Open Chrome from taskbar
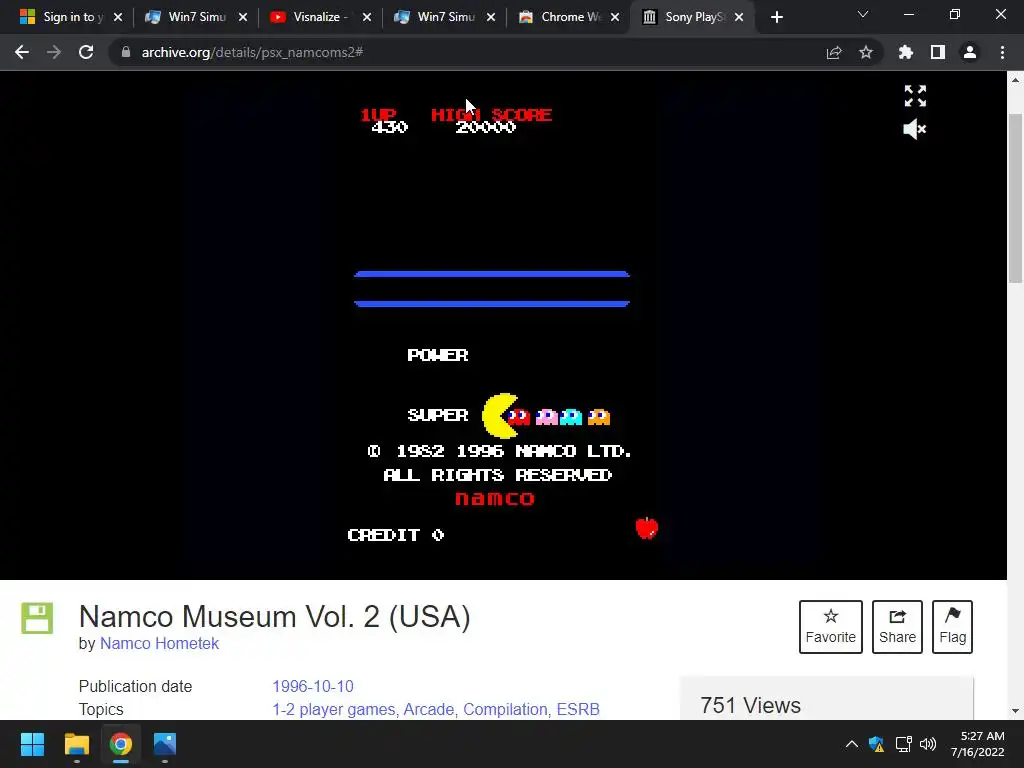Viewport: 1024px width, 768px height. tap(120, 744)
